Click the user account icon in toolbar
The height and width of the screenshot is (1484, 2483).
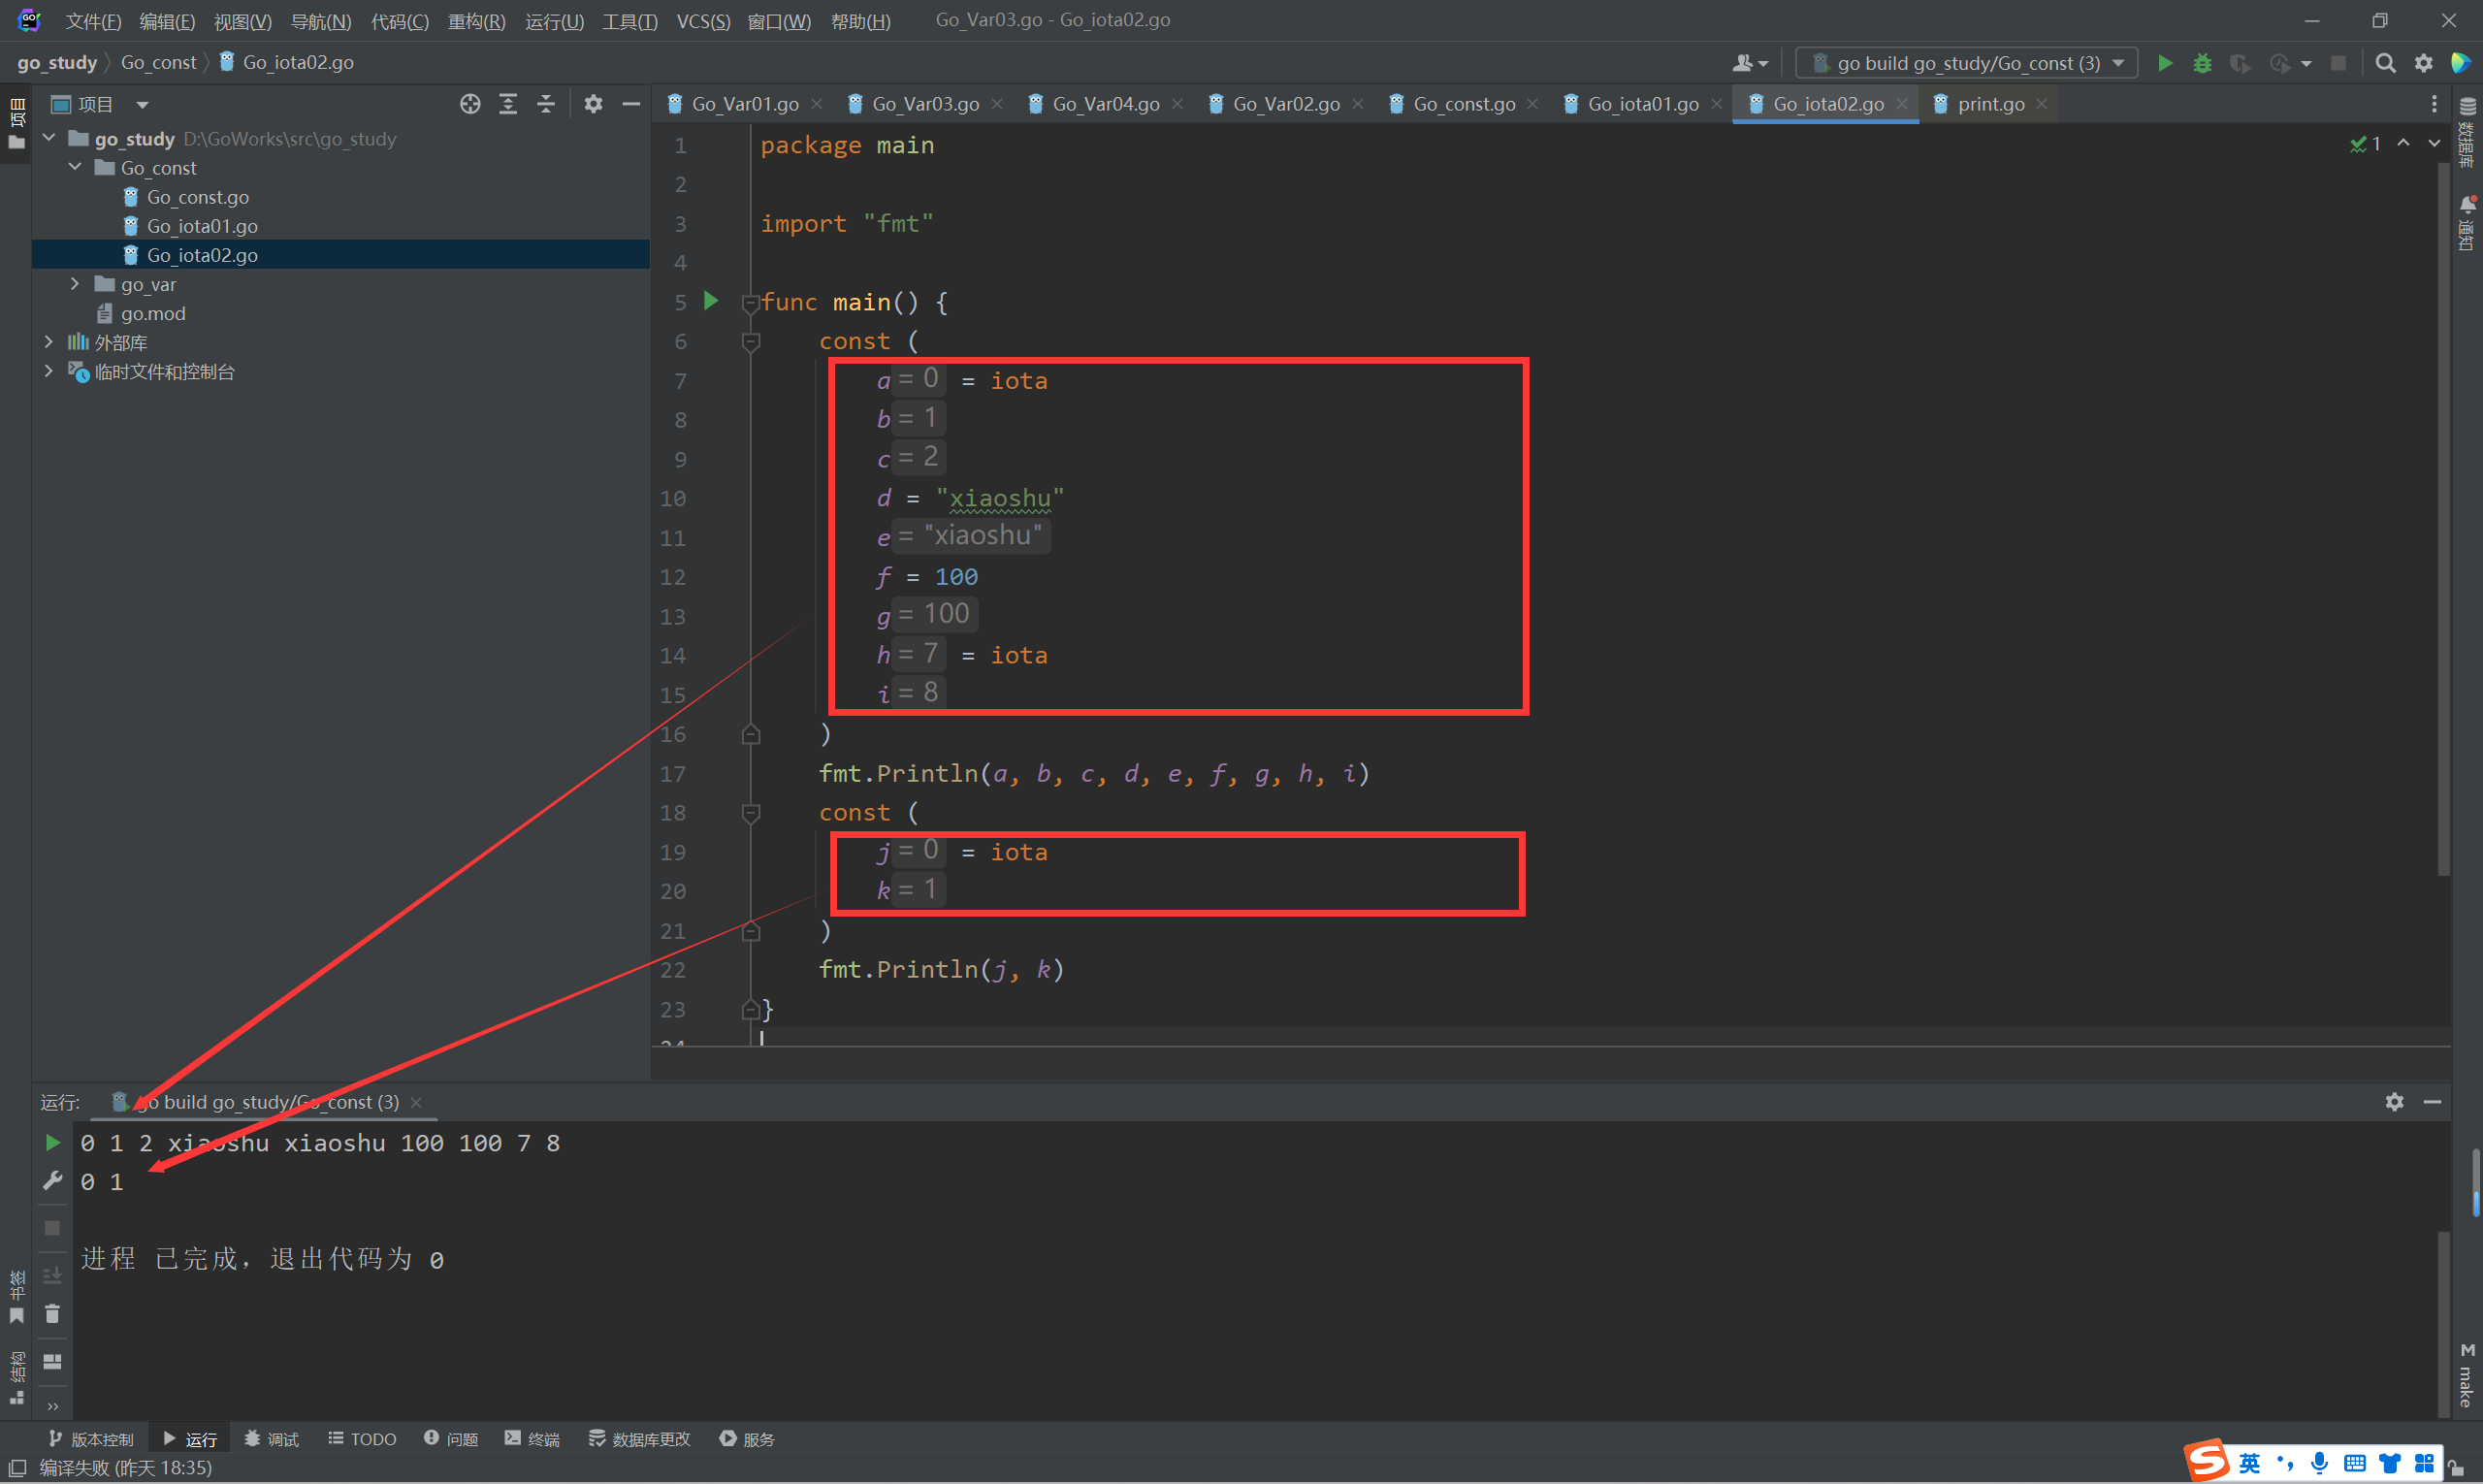pos(1749,63)
